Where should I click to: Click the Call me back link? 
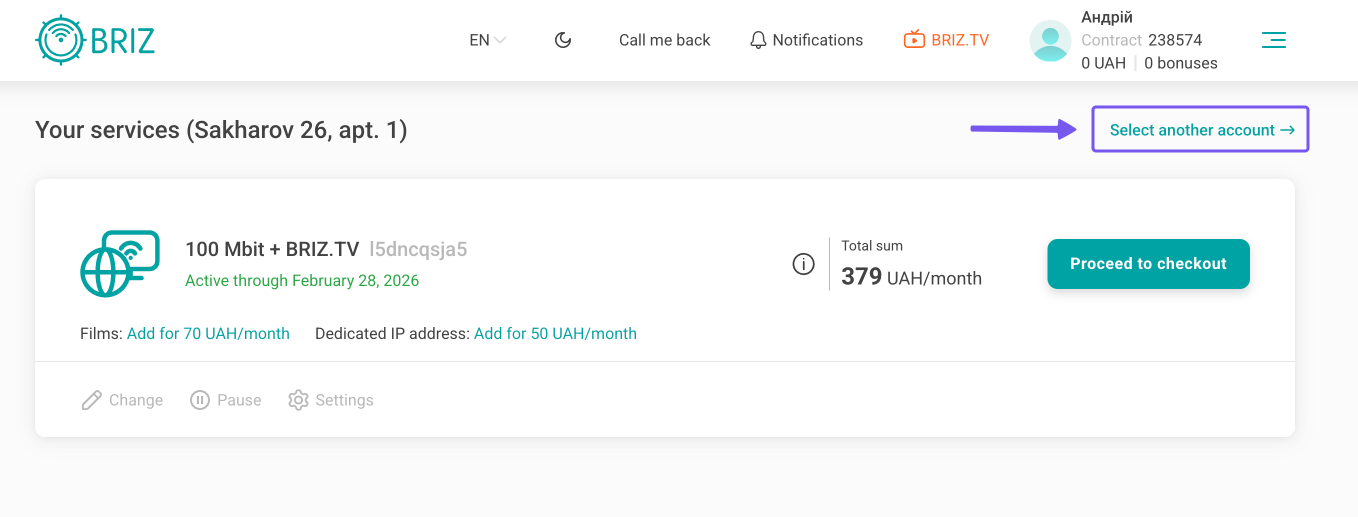pyautogui.click(x=664, y=40)
